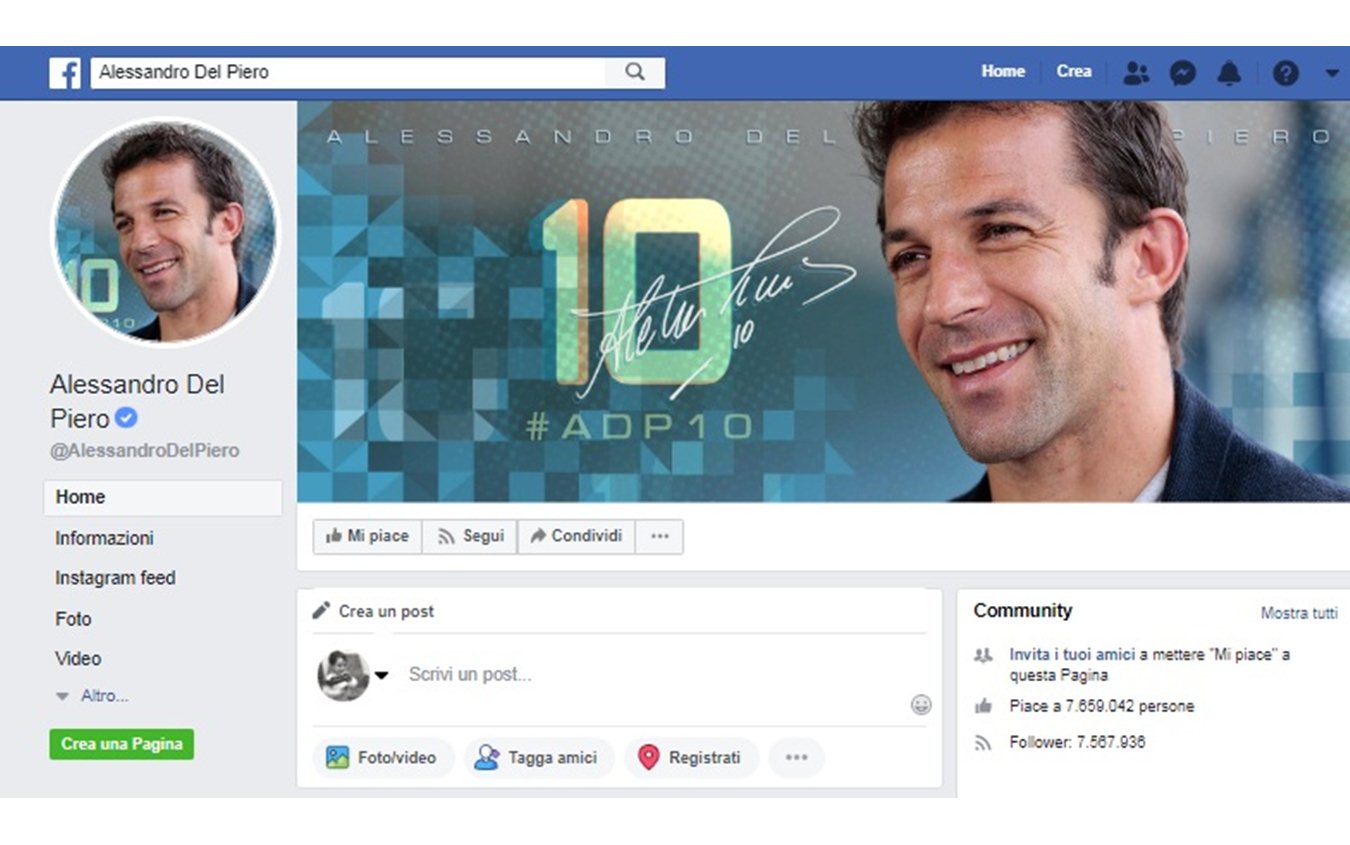Screen dimensions: 1350x845
Task: Click the Crea un post header
Action: click(386, 611)
